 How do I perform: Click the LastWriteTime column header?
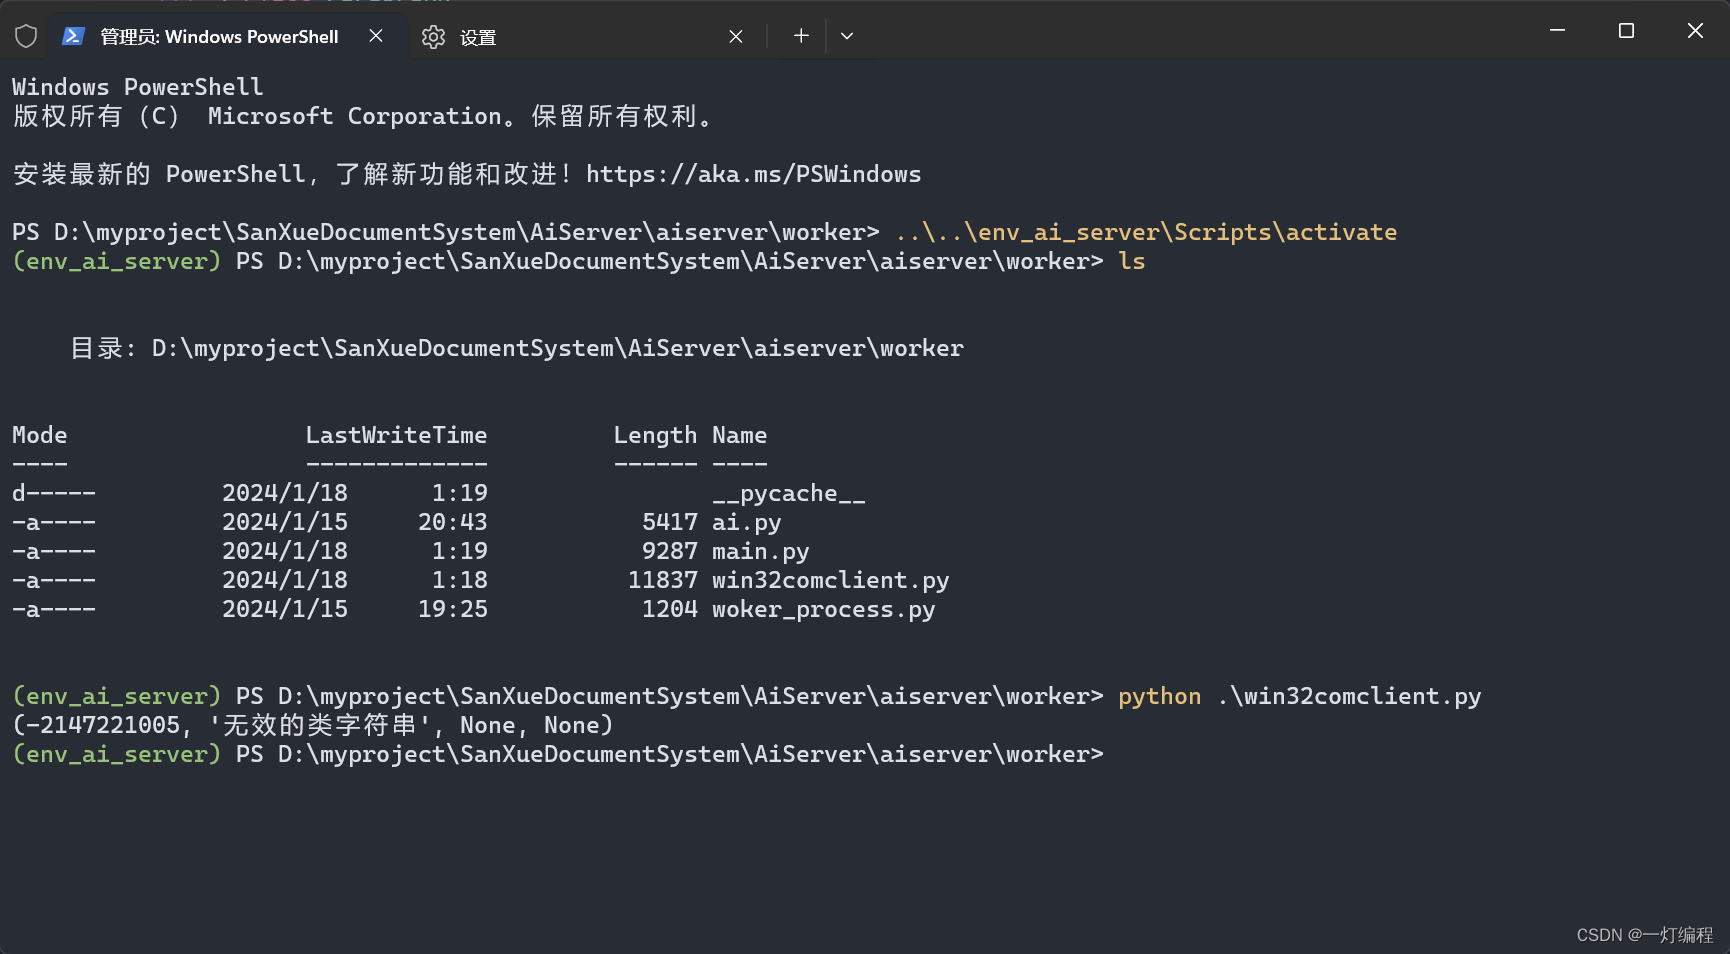pos(397,435)
